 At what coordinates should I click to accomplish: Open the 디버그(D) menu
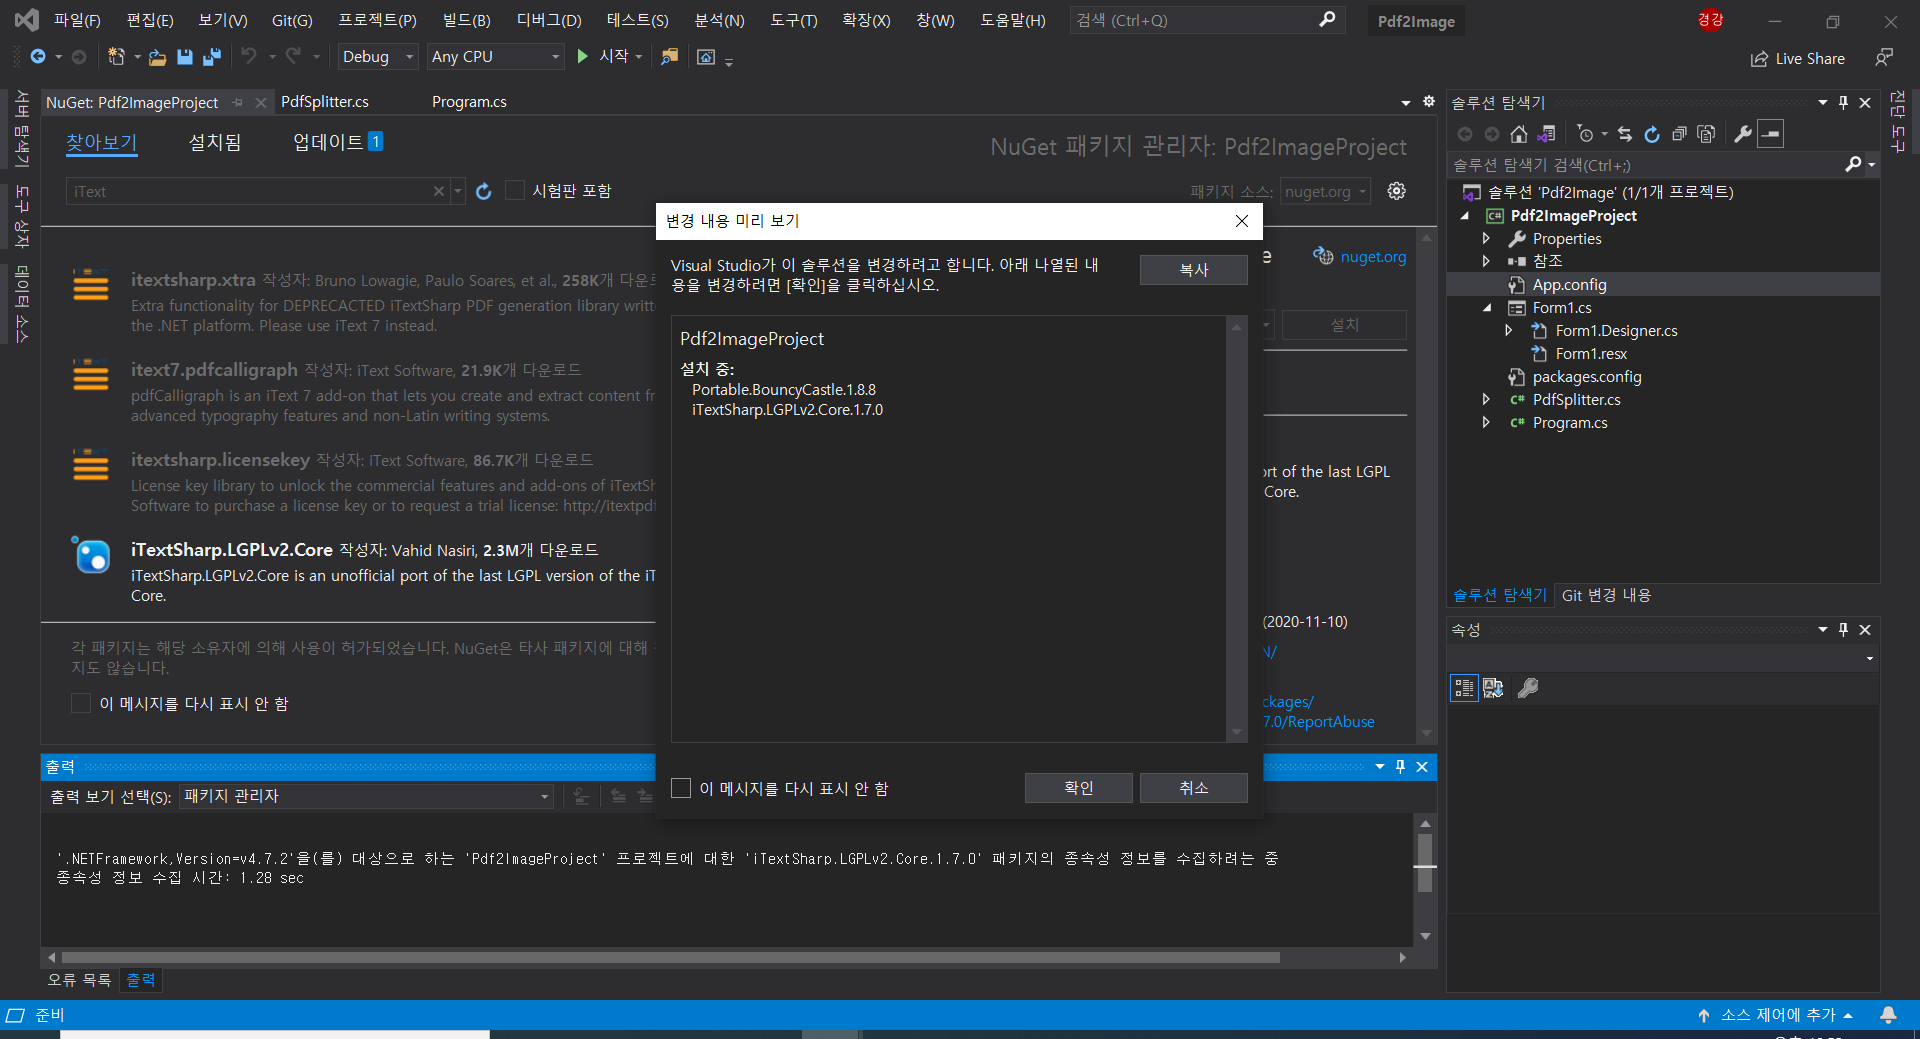pyautogui.click(x=549, y=20)
